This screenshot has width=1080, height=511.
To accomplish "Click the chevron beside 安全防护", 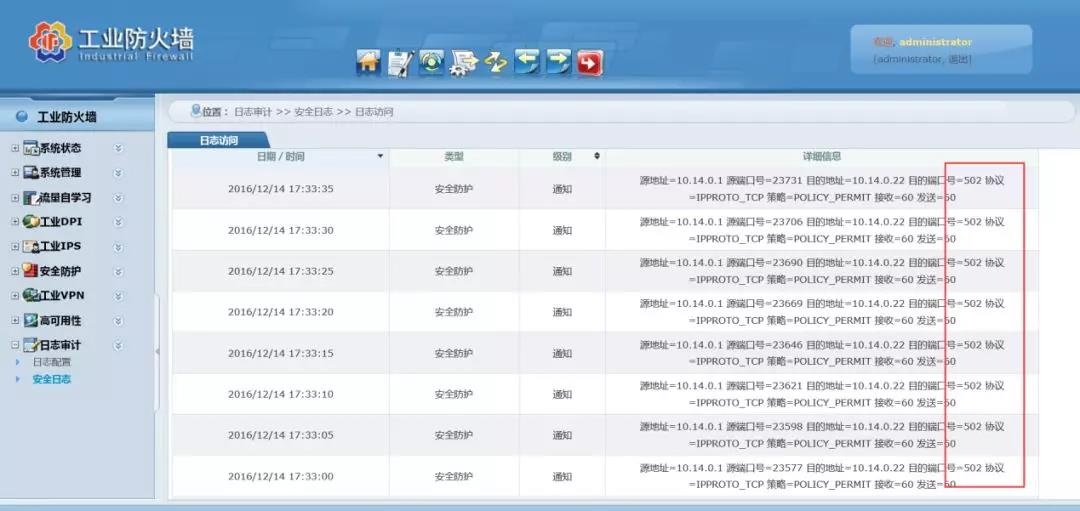I will click(118, 271).
